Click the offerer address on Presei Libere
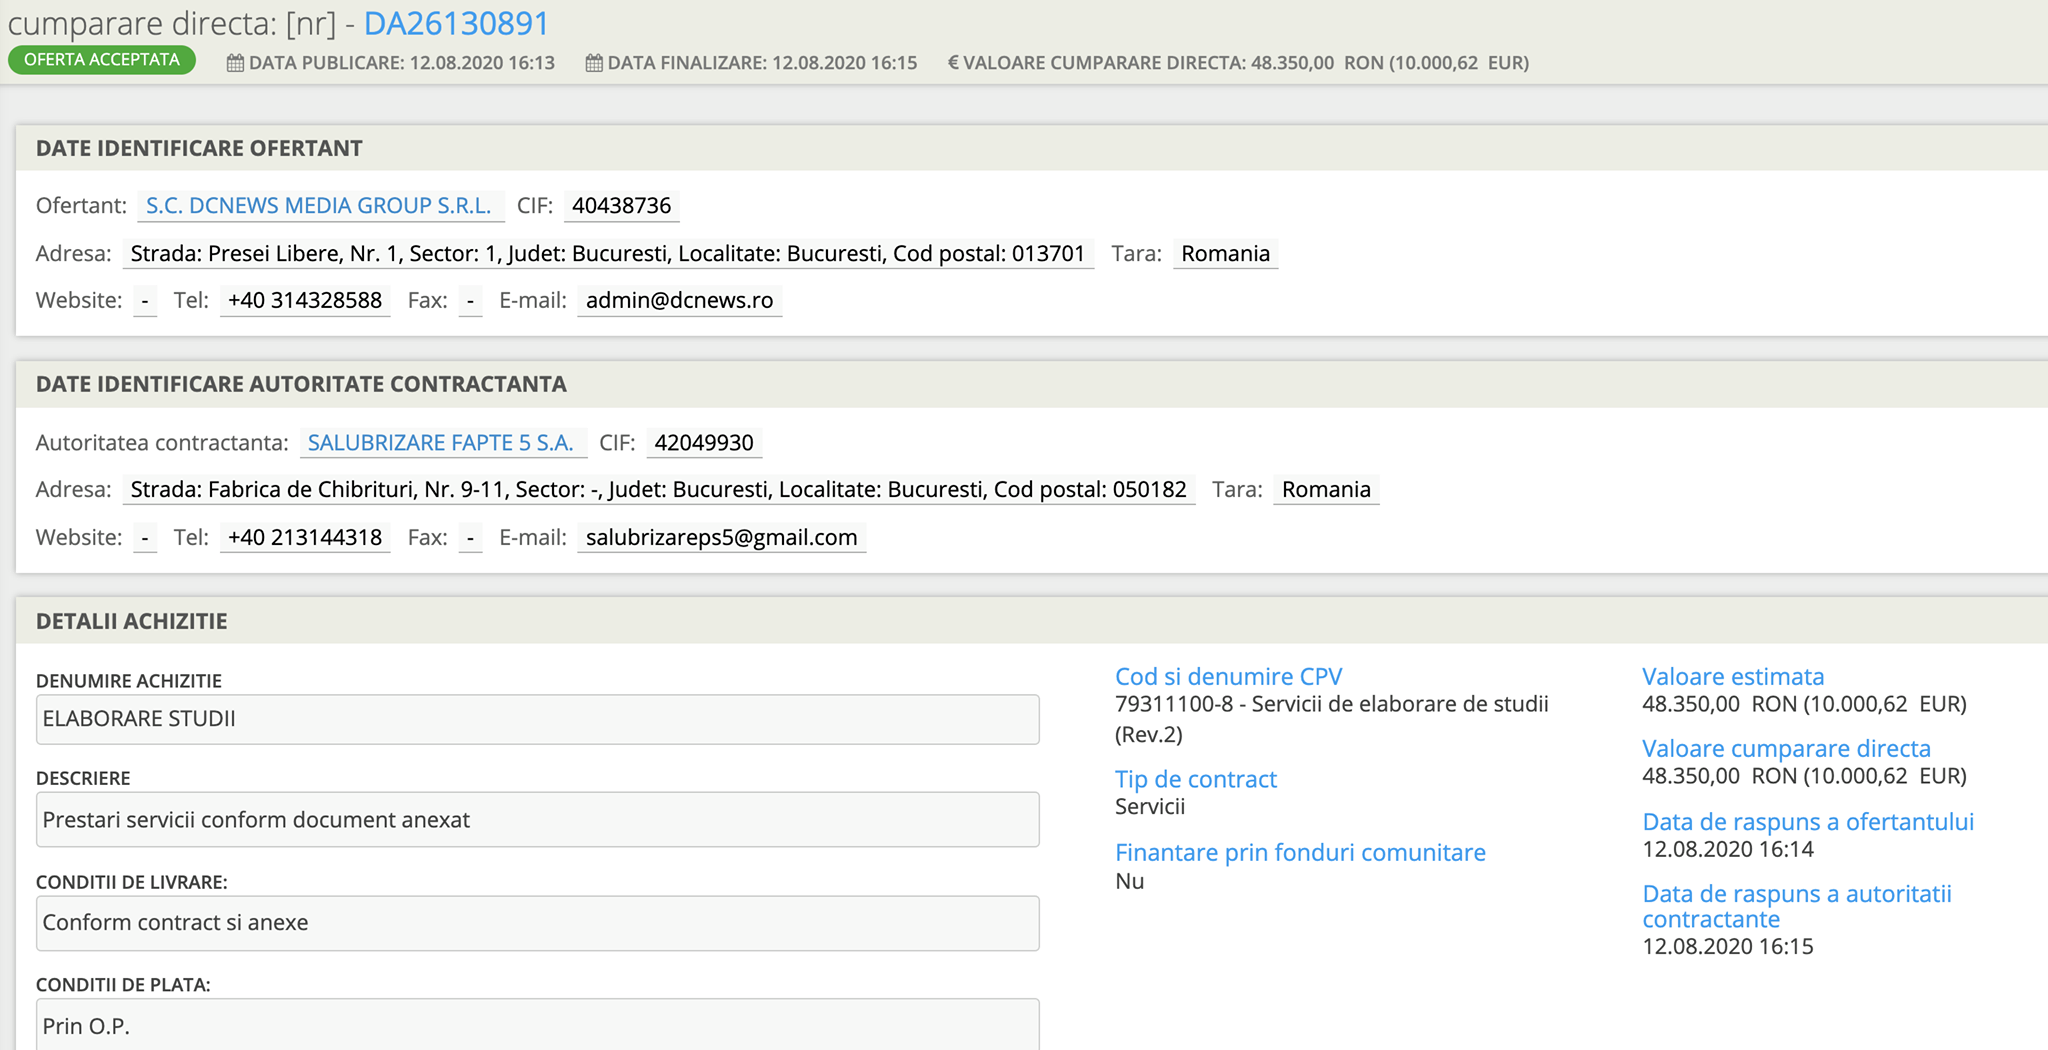Viewport: 2048px width, 1050px height. (x=608, y=254)
